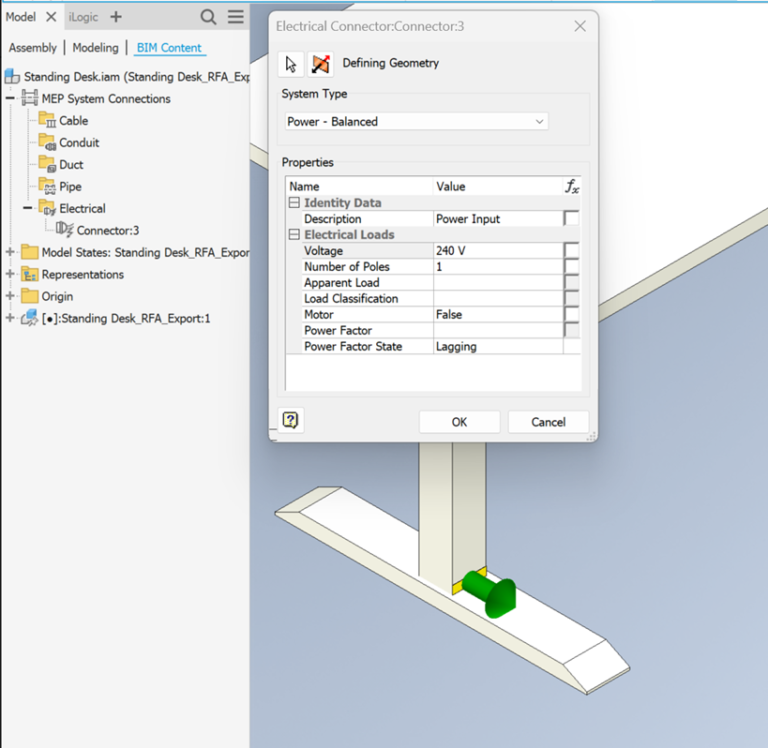Viewport: 768px width, 748px height.
Task: Click the Representations folder icon
Action: (30, 274)
